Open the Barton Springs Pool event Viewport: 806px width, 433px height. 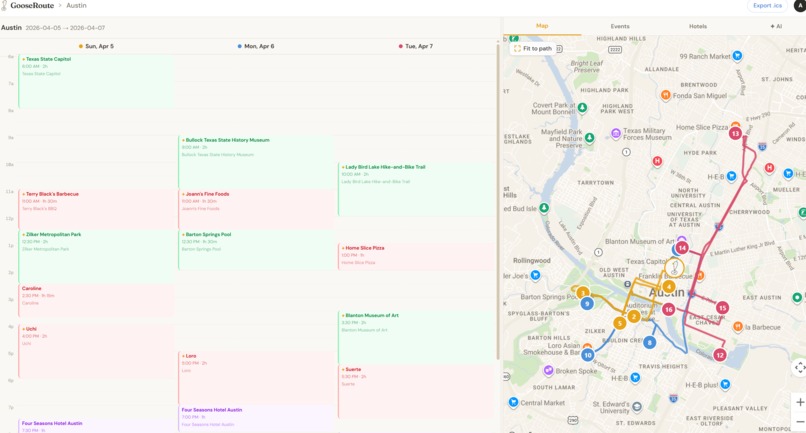click(257, 250)
